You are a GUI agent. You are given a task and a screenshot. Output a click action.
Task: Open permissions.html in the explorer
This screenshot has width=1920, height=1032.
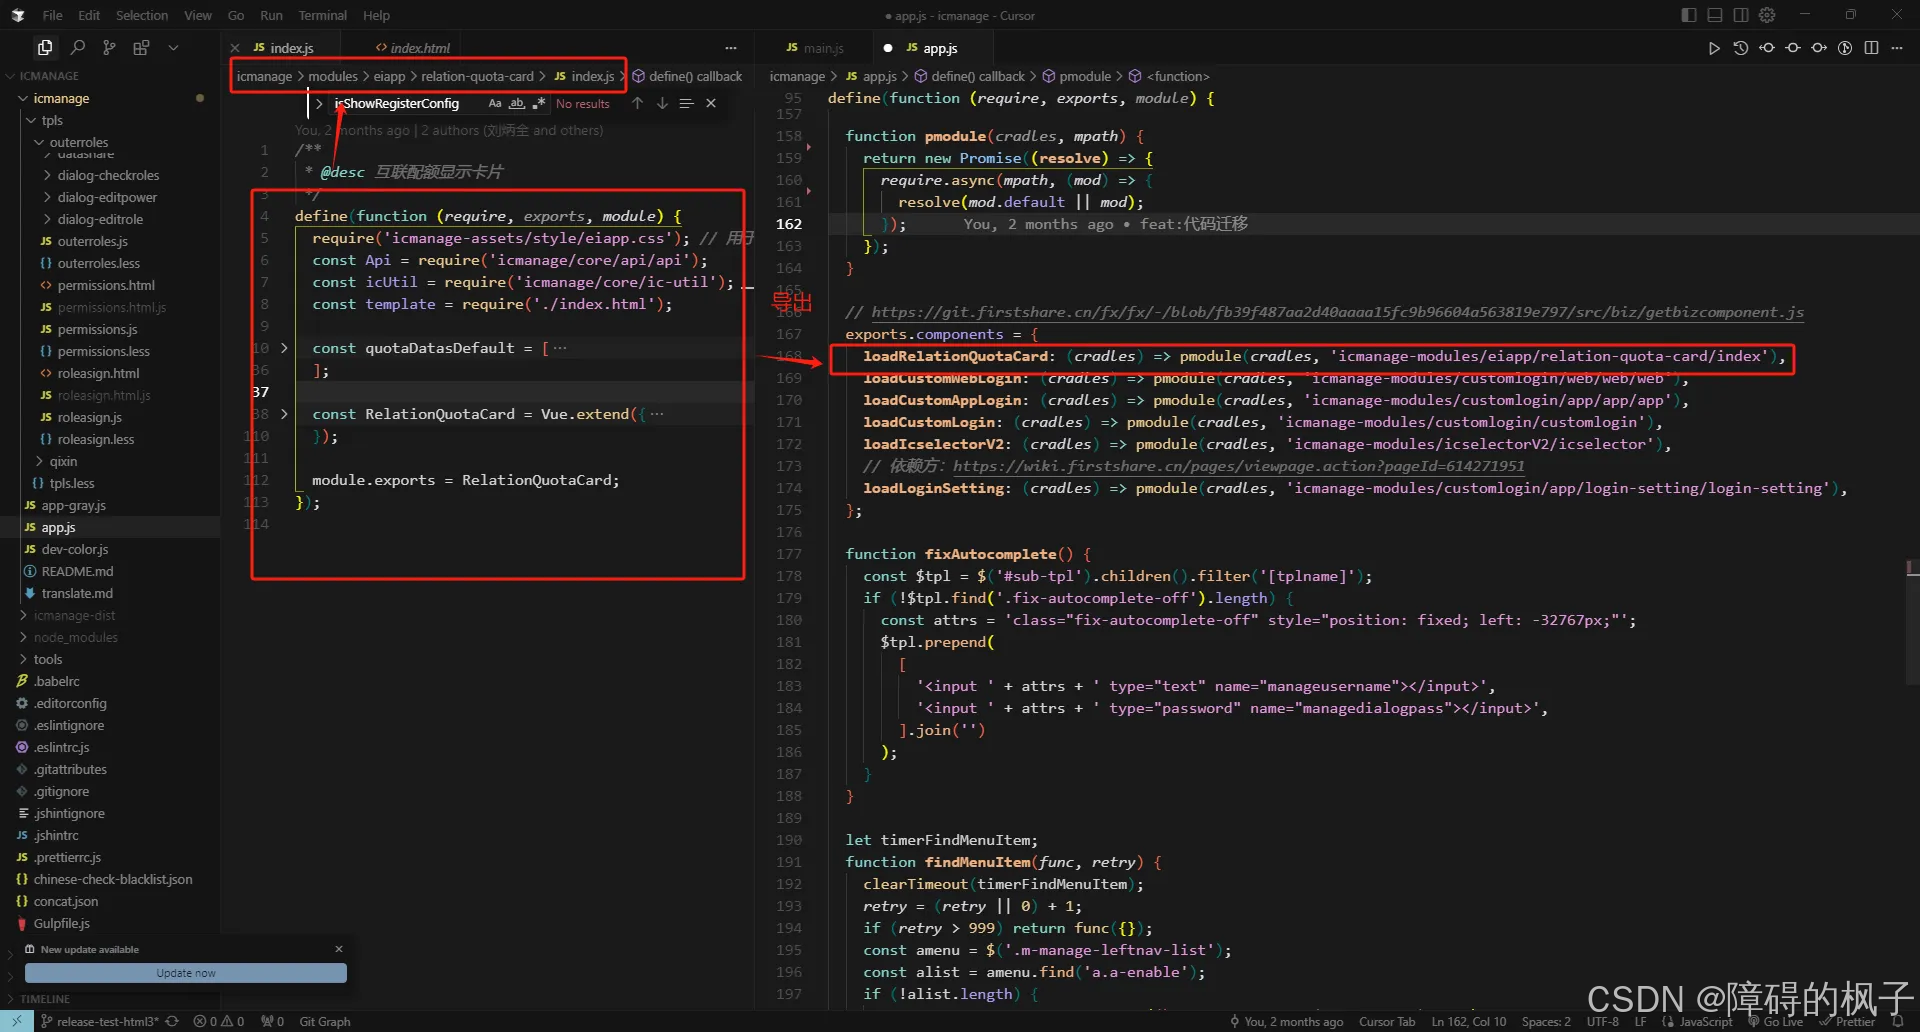click(x=106, y=285)
